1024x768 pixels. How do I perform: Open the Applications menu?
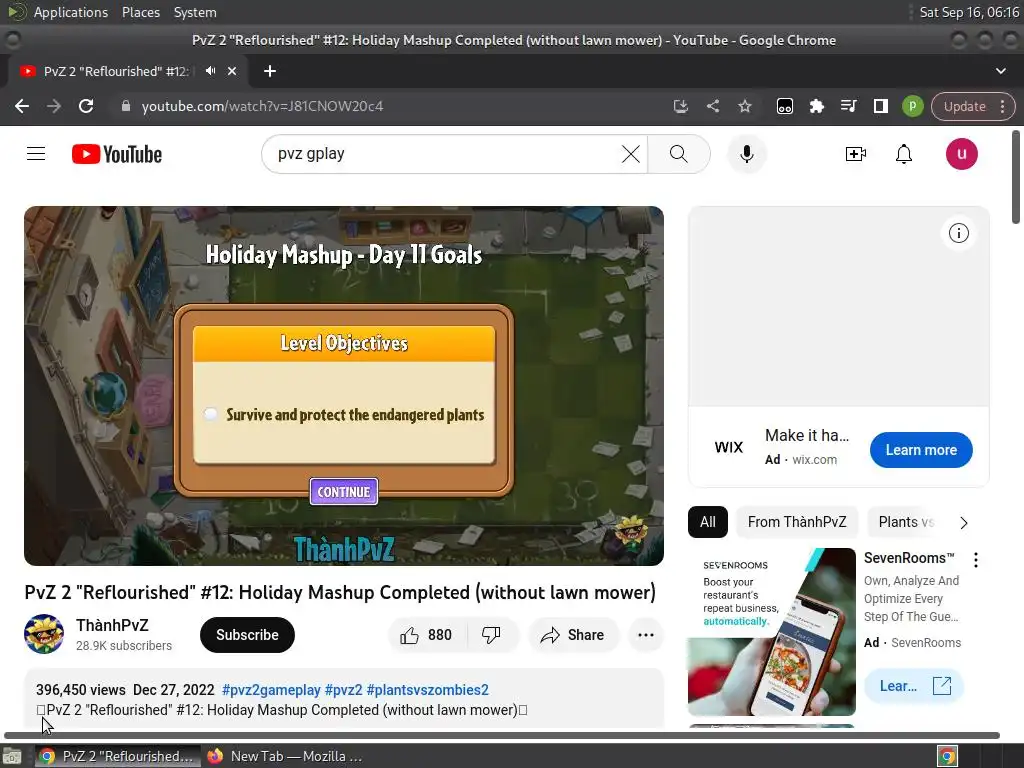pos(71,12)
